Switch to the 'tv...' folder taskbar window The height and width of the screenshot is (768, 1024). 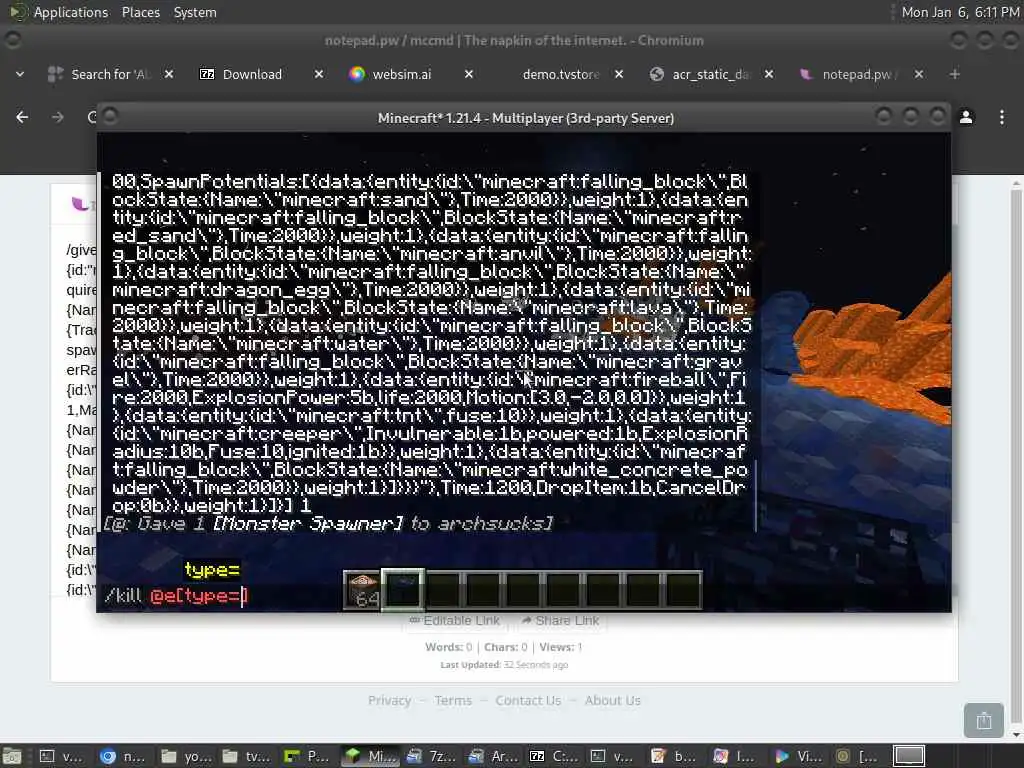tap(245, 756)
